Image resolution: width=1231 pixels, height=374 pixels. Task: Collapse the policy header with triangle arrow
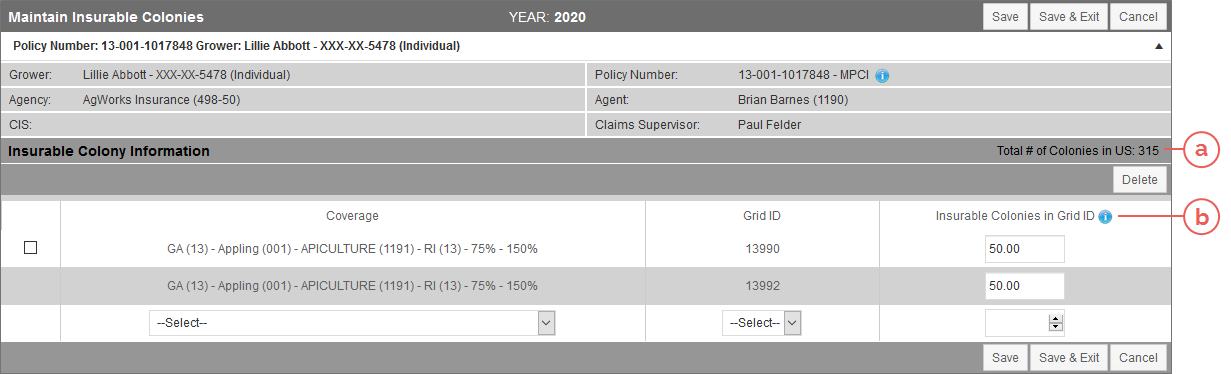1159,46
